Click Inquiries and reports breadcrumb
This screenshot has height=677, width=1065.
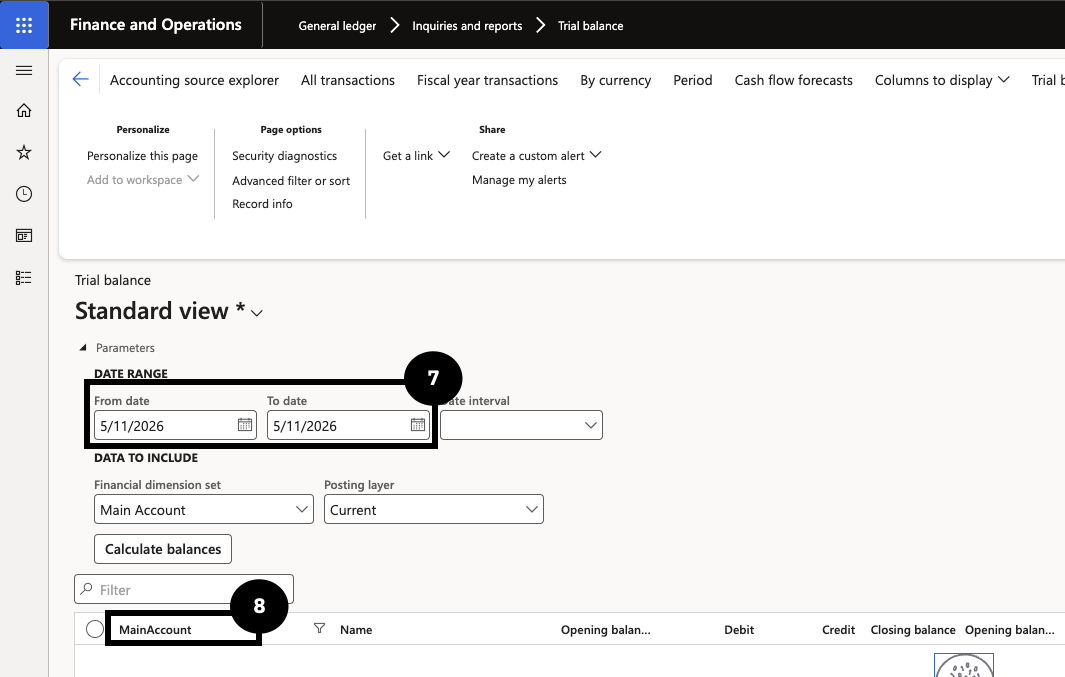[467, 26]
